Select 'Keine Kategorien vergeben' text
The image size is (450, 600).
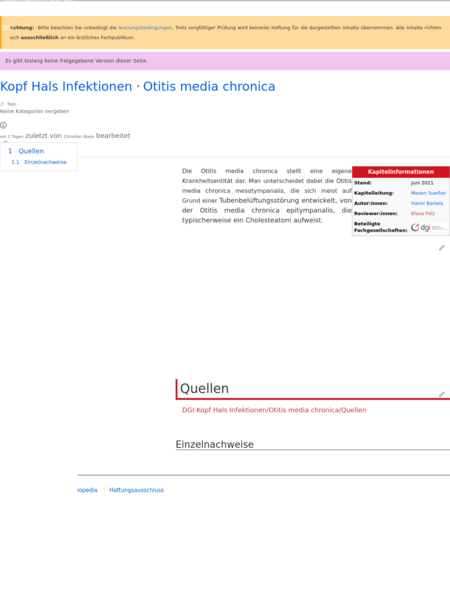click(34, 111)
